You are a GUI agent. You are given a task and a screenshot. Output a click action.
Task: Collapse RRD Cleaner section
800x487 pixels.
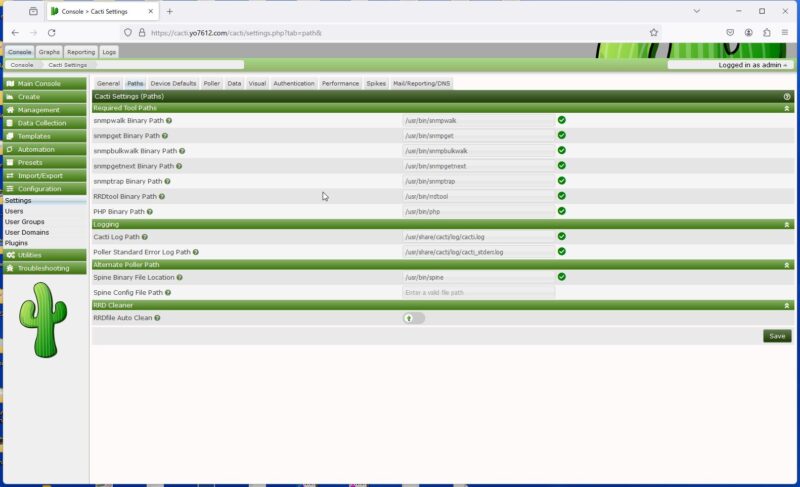click(787, 305)
